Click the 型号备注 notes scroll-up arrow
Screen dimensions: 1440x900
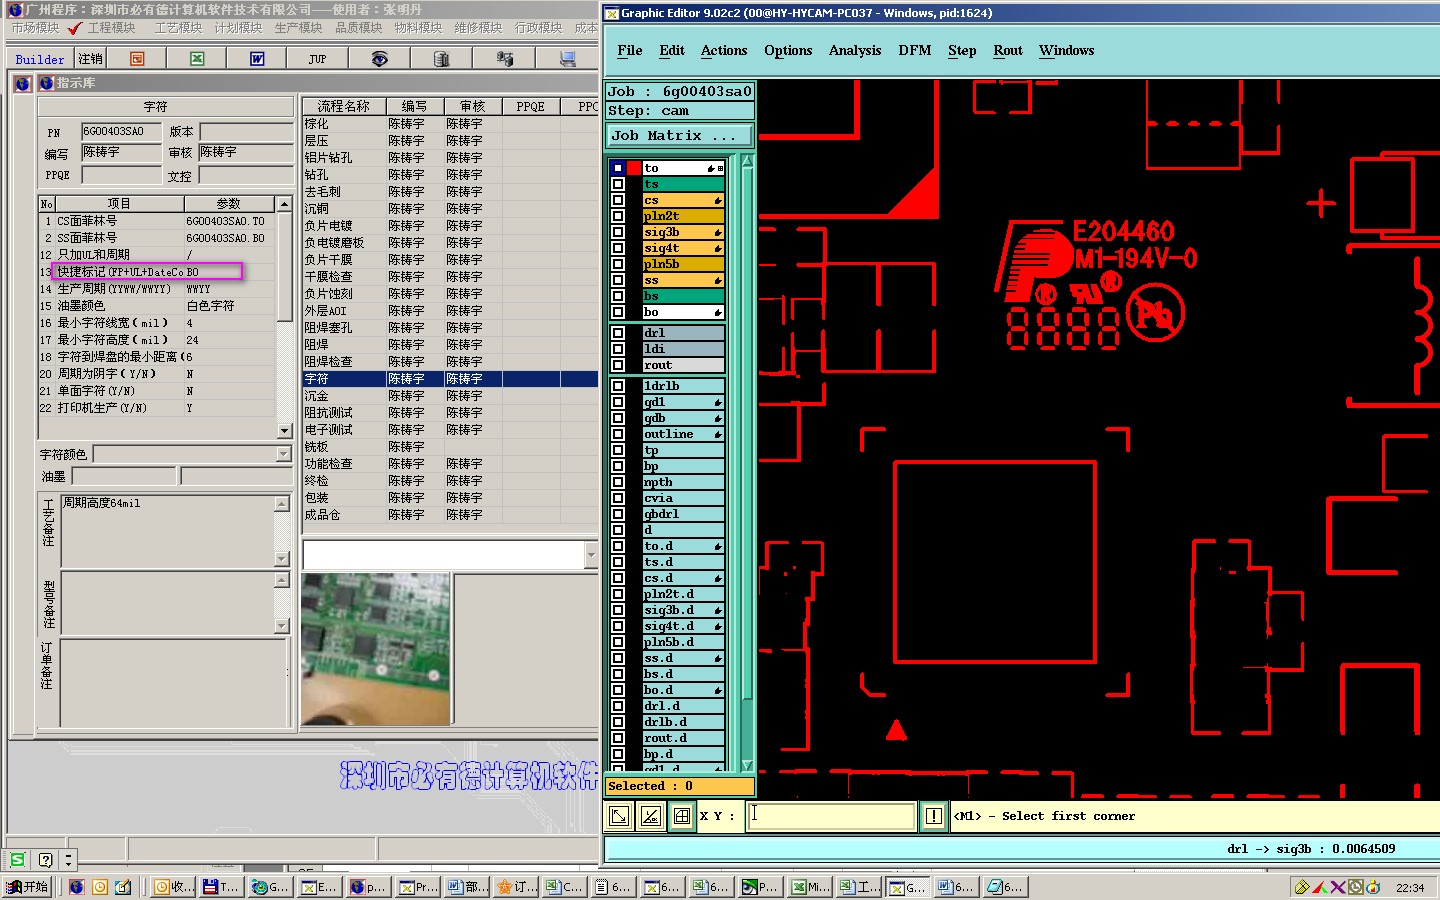pos(282,580)
